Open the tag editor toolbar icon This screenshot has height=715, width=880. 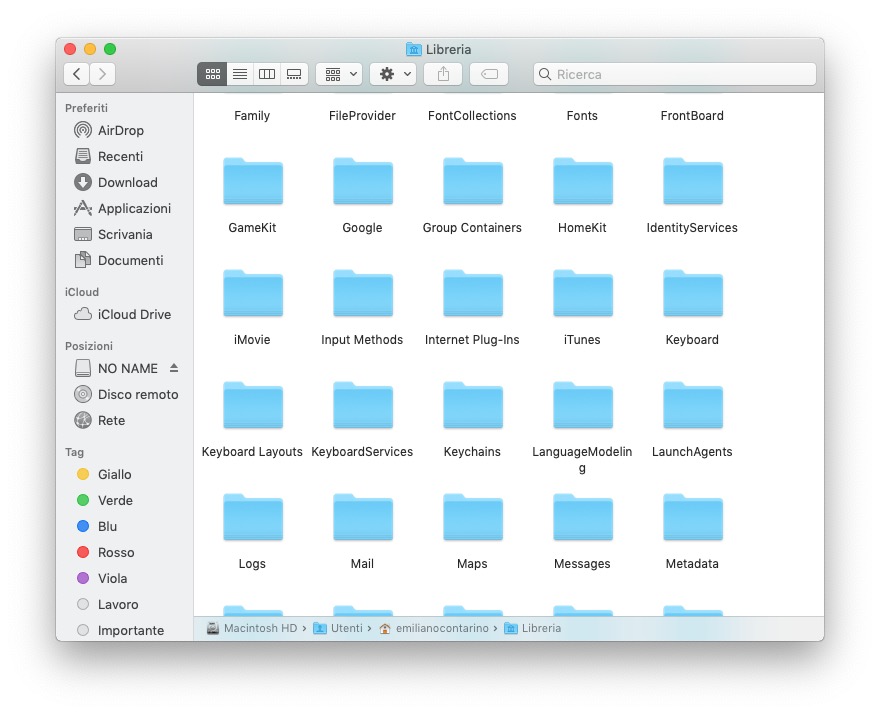[487, 73]
